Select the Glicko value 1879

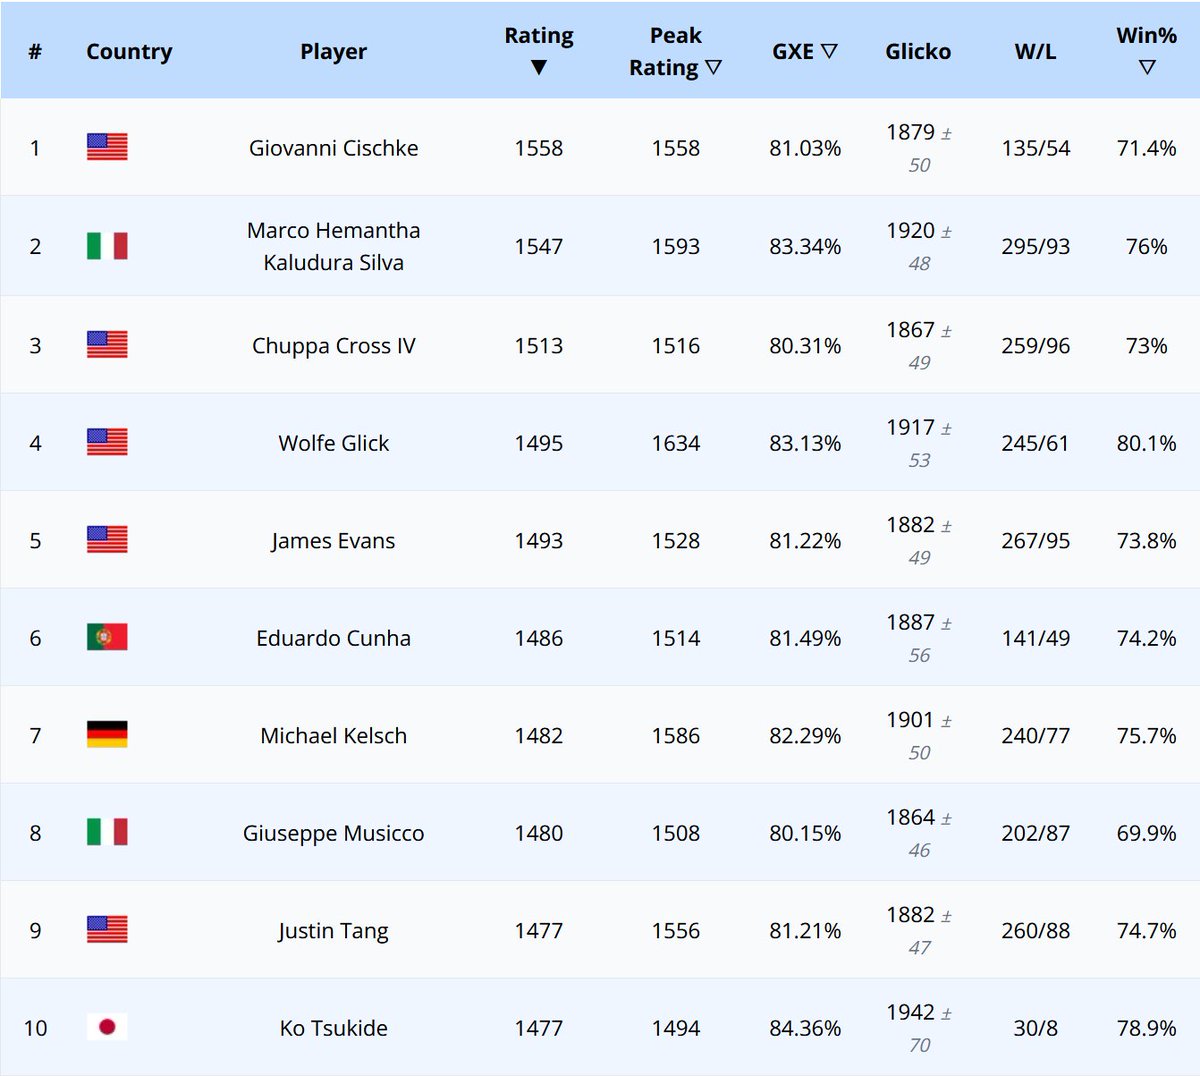click(x=911, y=132)
